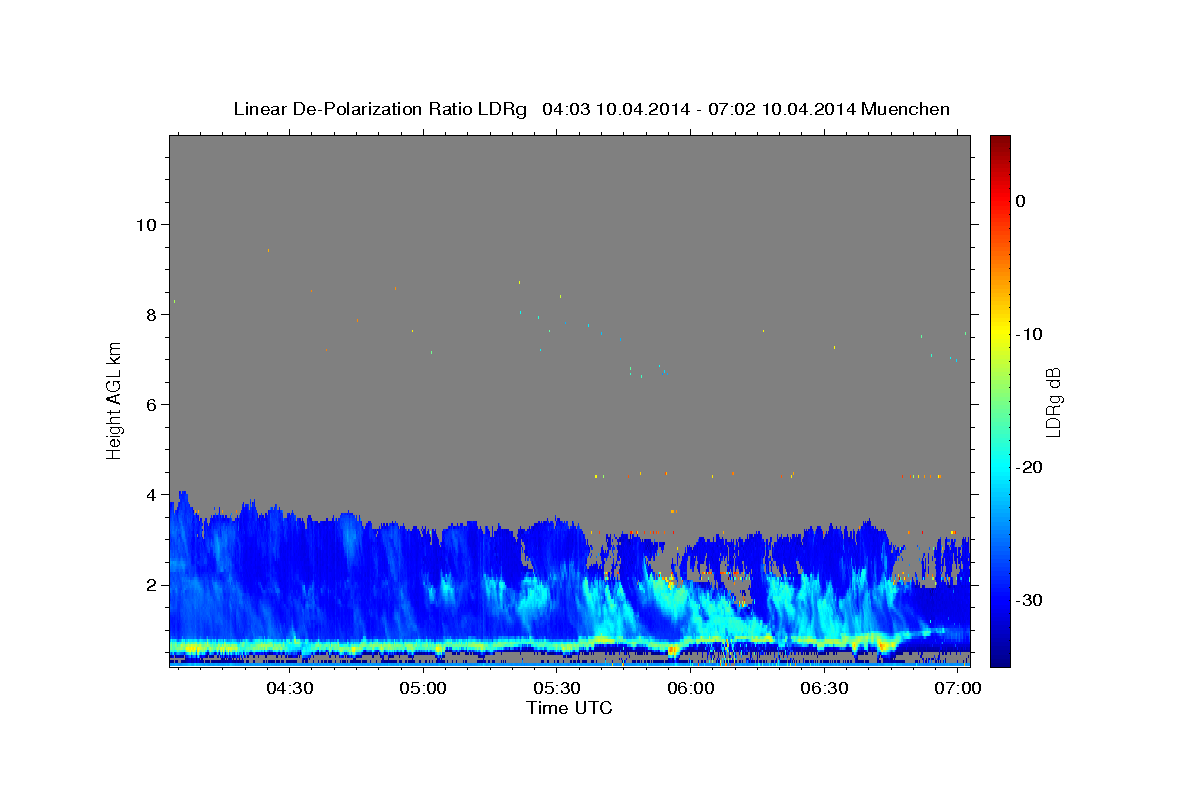Image resolution: width=1200 pixels, height=800 pixels.
Task: Click the '07:00' time axis label
Action: pos(959,688)
